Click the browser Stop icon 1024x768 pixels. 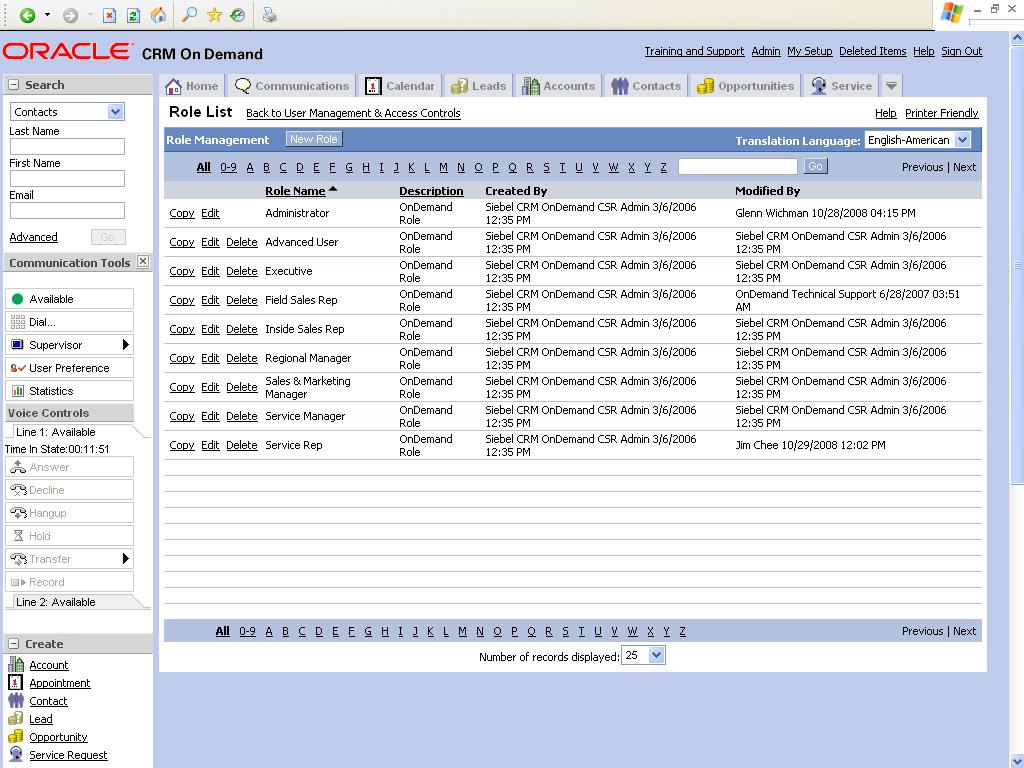coord(110,15)
